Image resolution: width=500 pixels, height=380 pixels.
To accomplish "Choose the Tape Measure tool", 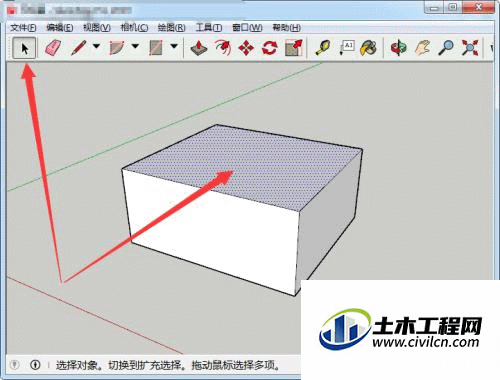I will (x=323, y=48).
